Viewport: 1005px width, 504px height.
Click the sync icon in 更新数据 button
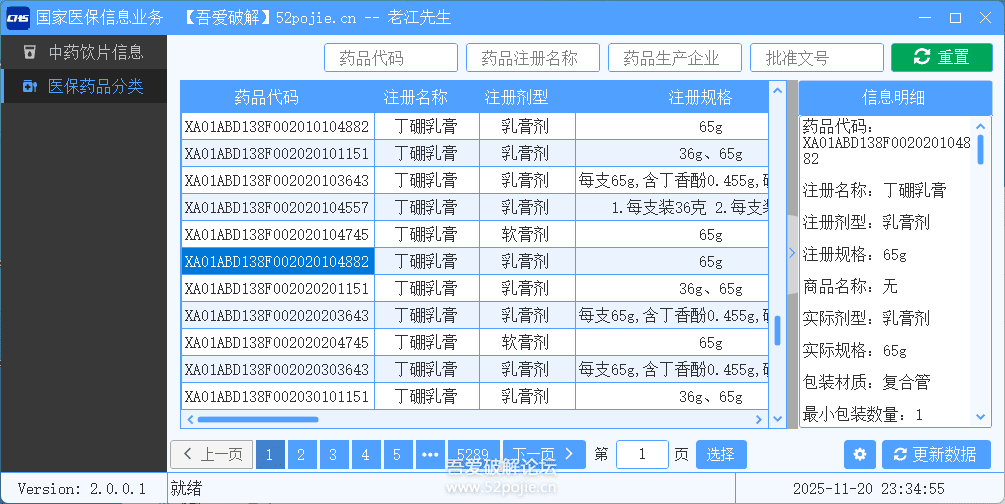[900, 455]
